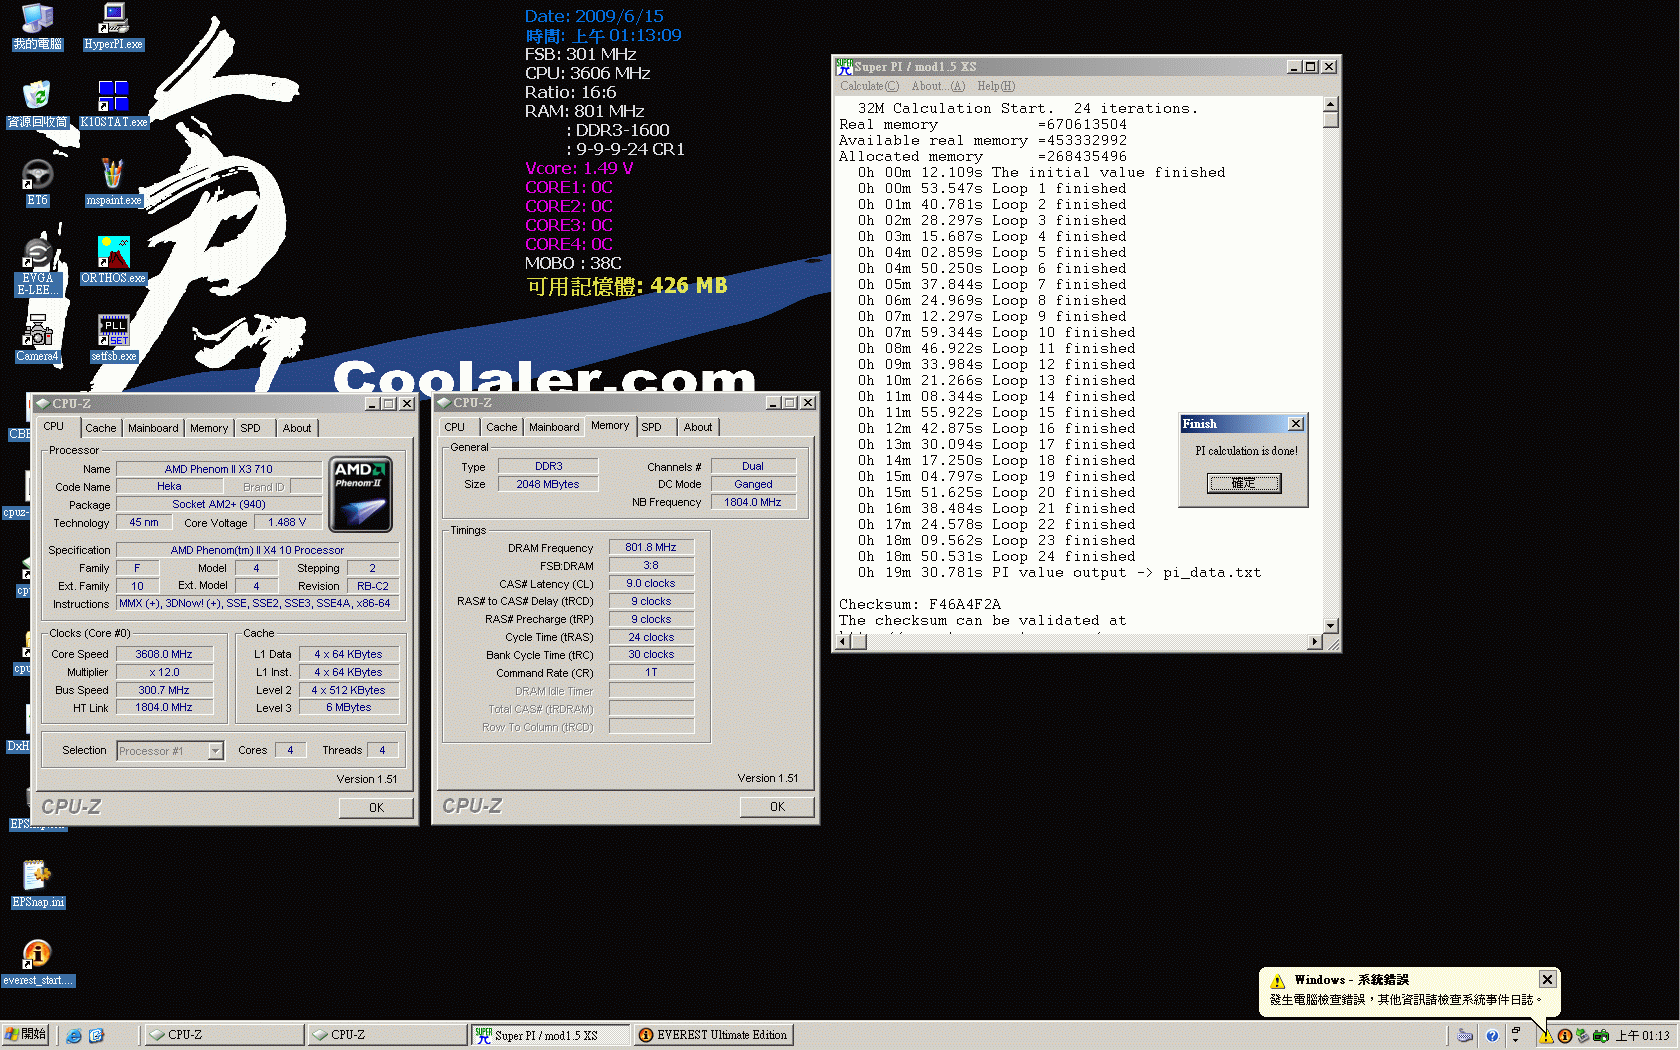
Task: Select first CPU-Z taskbar button
Action: pyautogui.click(x=224, y=1035)
